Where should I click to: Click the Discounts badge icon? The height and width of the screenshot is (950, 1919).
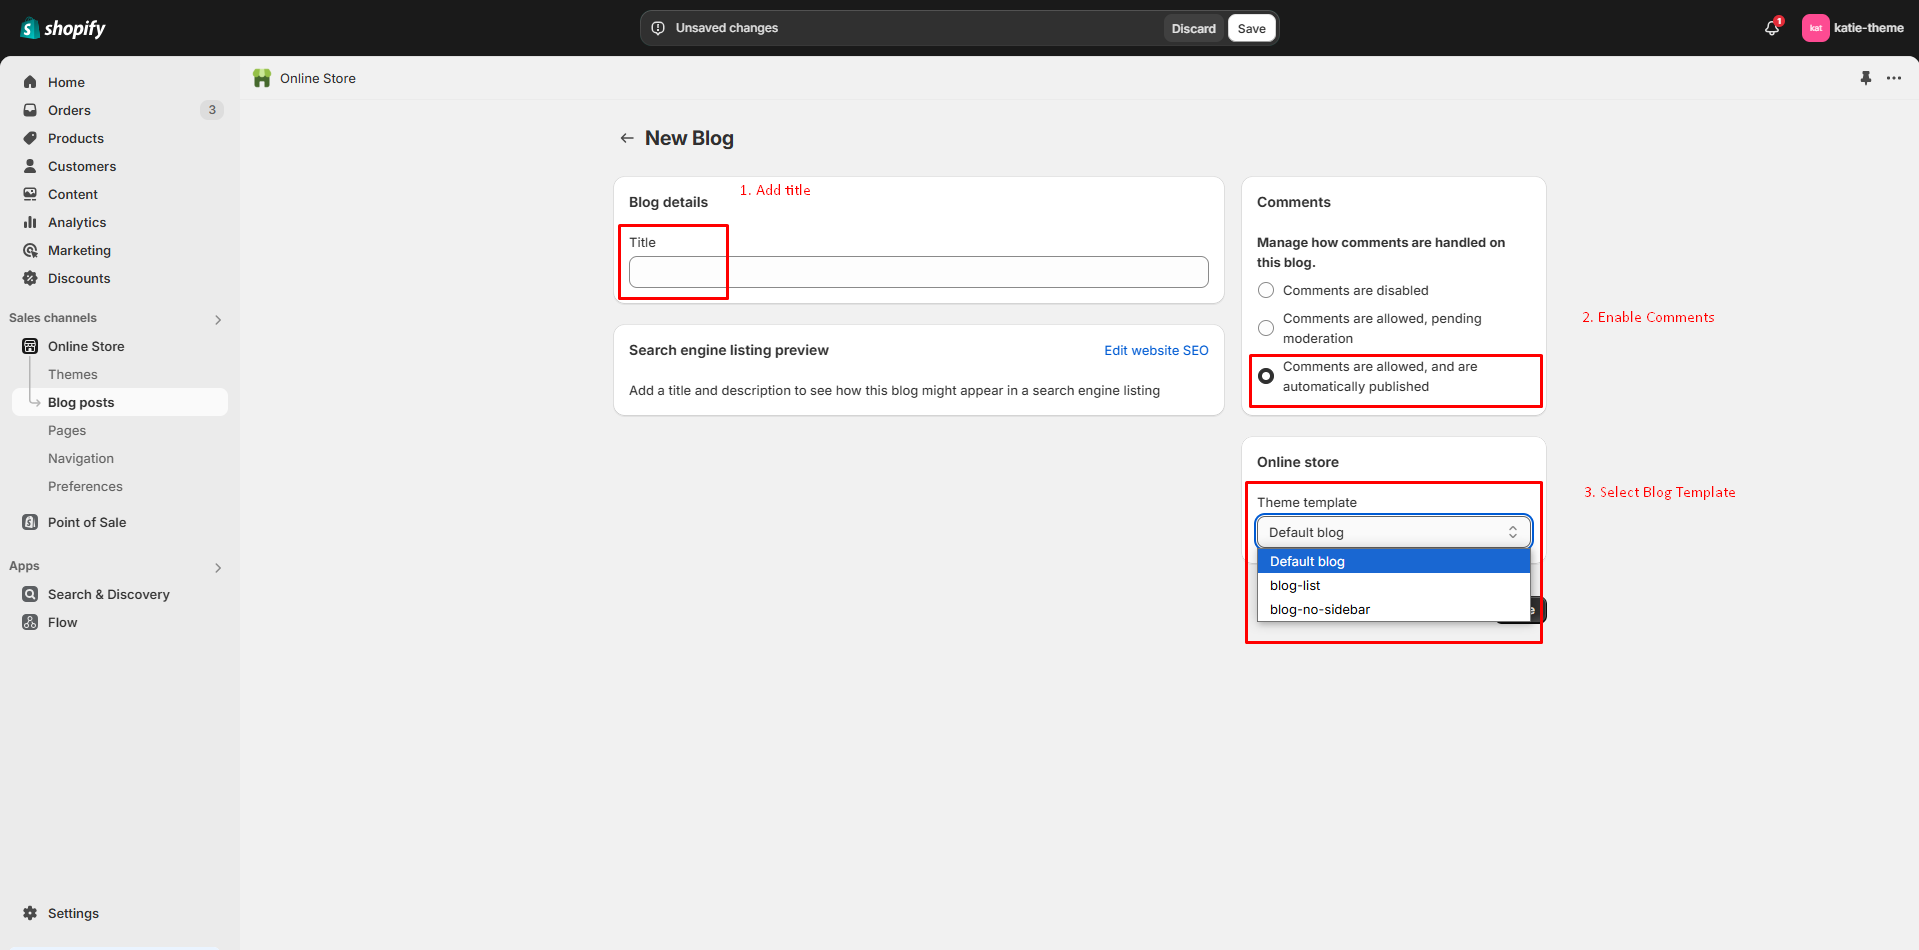30,278
